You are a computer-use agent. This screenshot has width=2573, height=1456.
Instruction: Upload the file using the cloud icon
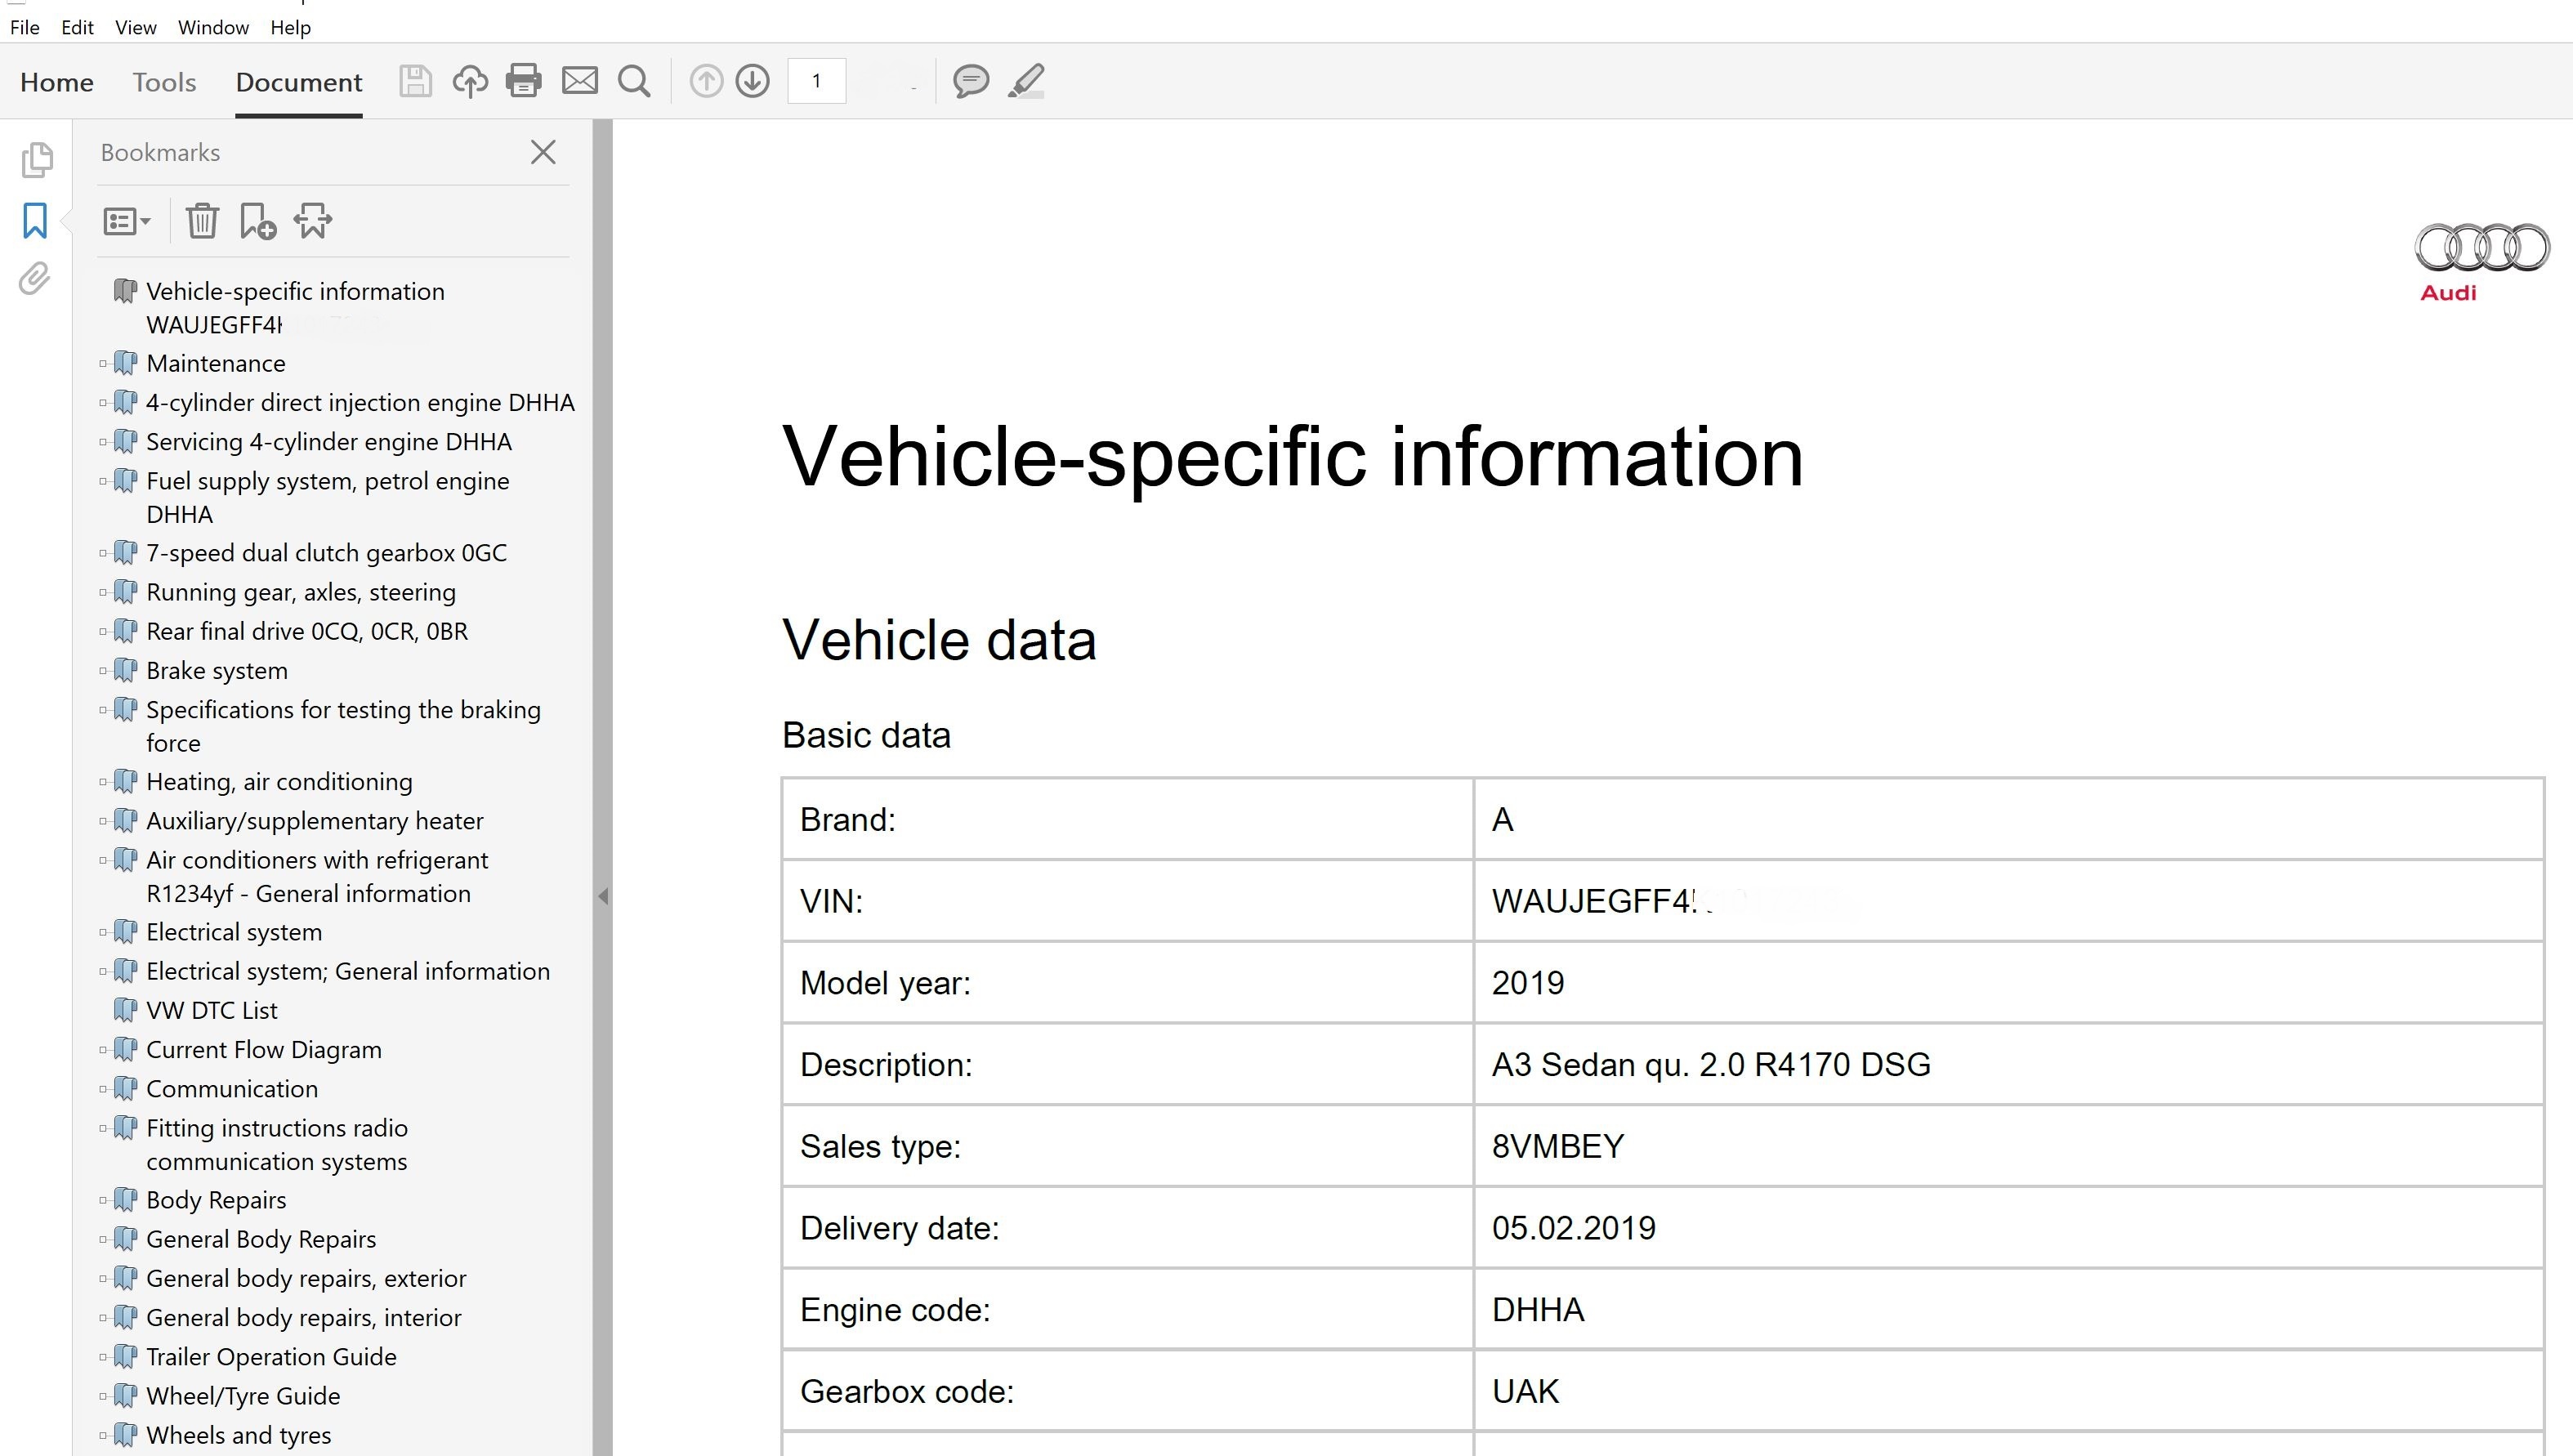tap(470, 81)
